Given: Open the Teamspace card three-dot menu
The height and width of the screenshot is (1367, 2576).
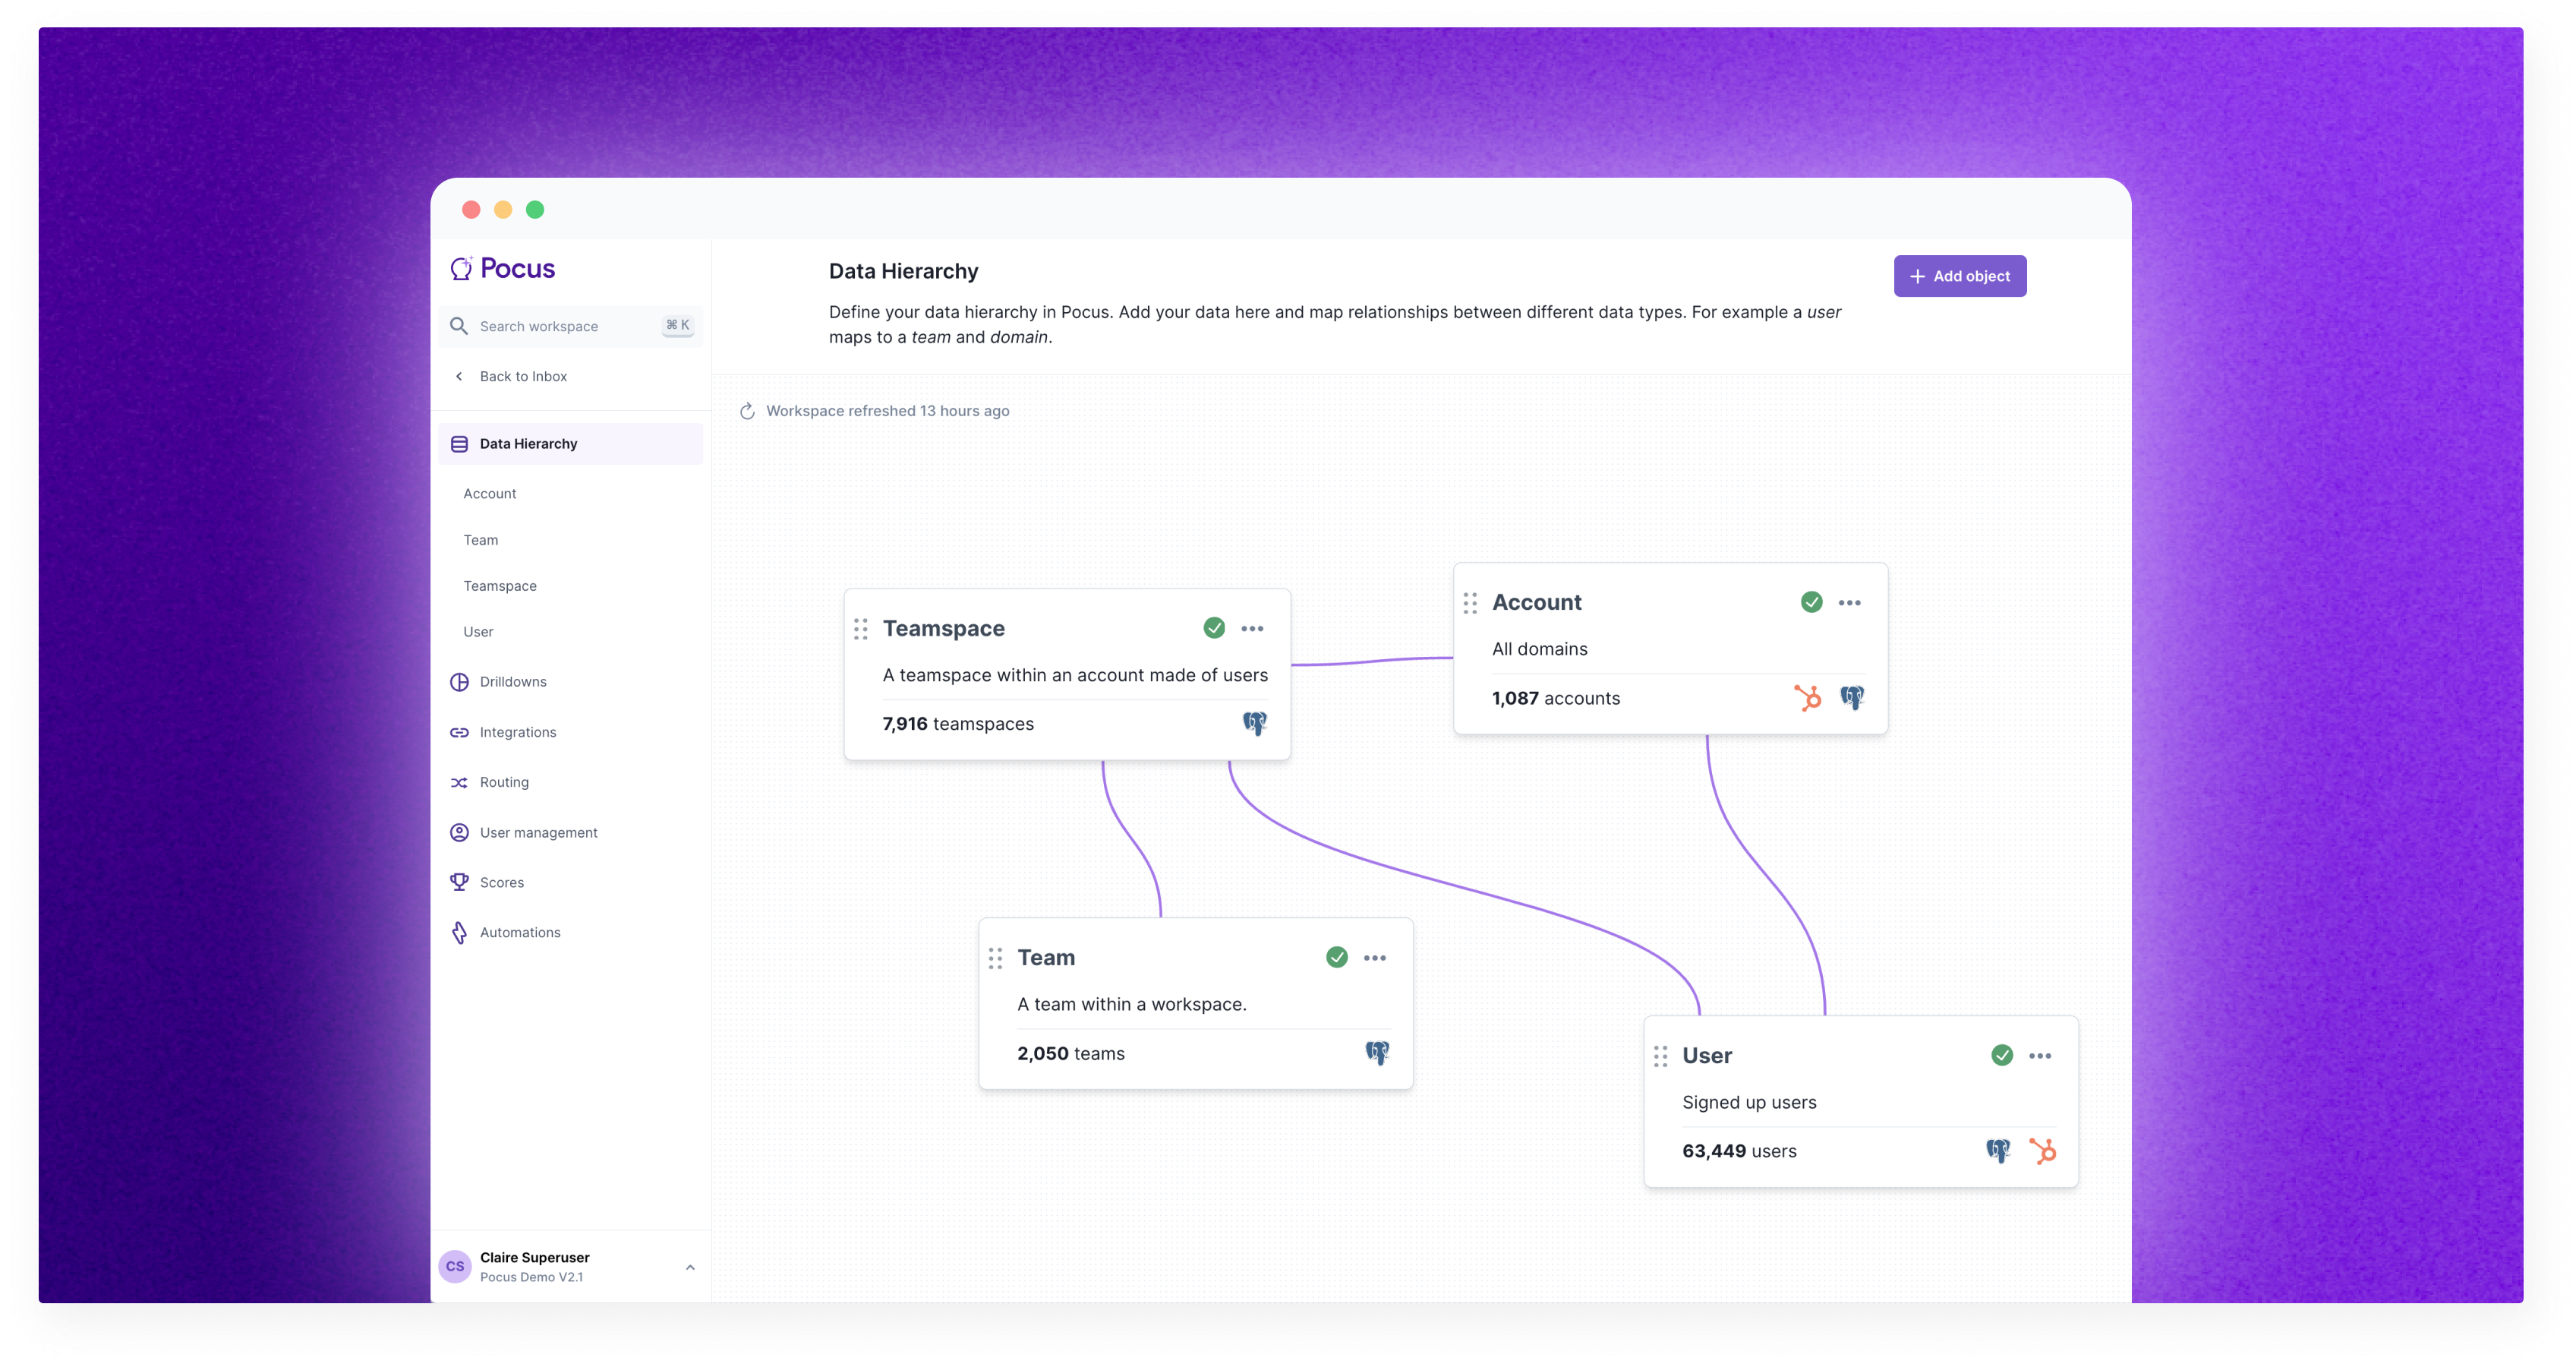Looking at the screenshot, I should coord(1252,629).
